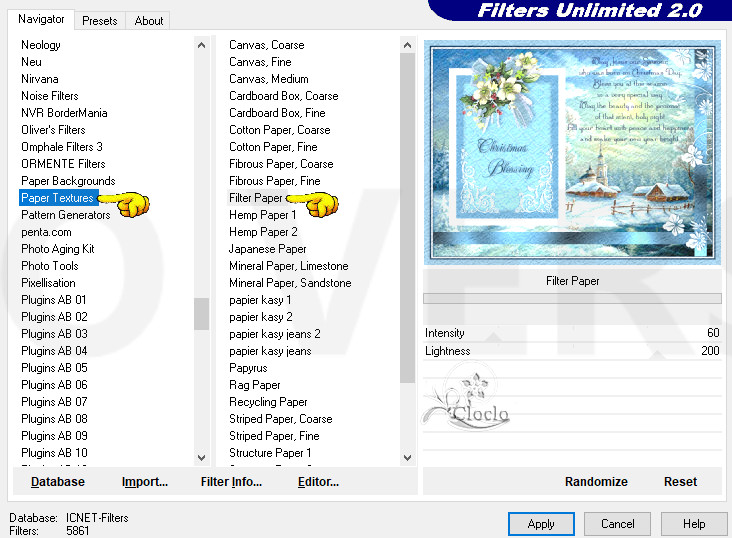Select Photo Aging Kit category
This screenshot has width=732, height=538.
click(x=58, y=249)
